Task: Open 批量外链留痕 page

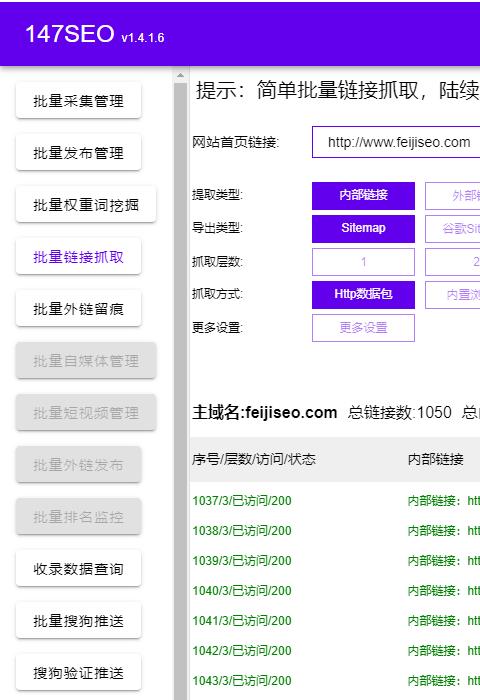Action: tap(79, 309)
